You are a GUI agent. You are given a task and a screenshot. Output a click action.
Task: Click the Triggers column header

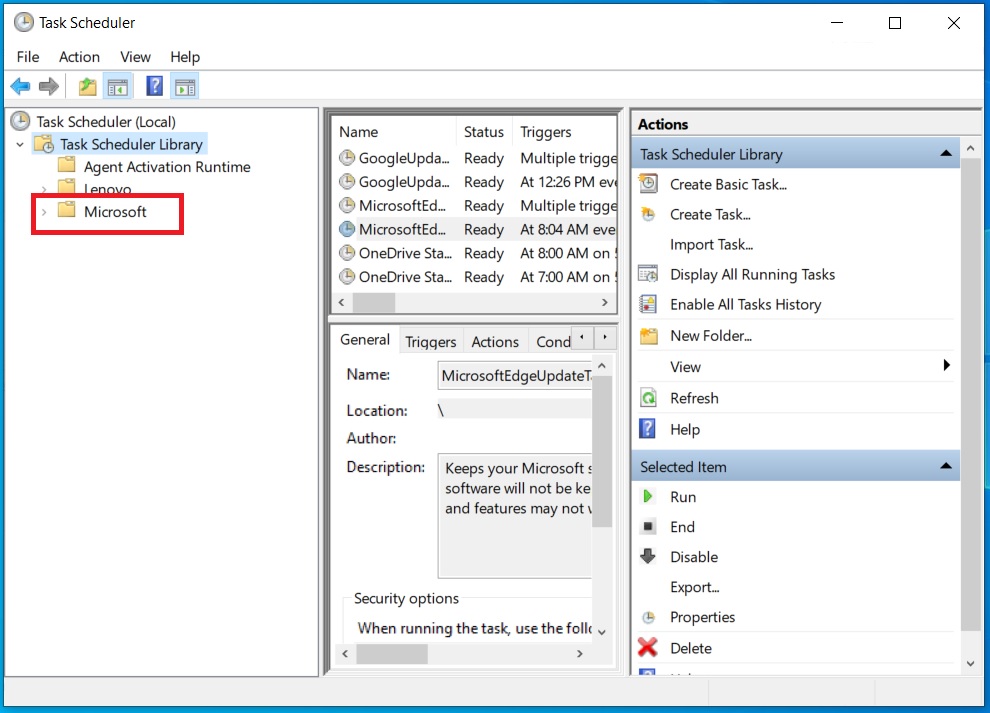click(564, 131)
